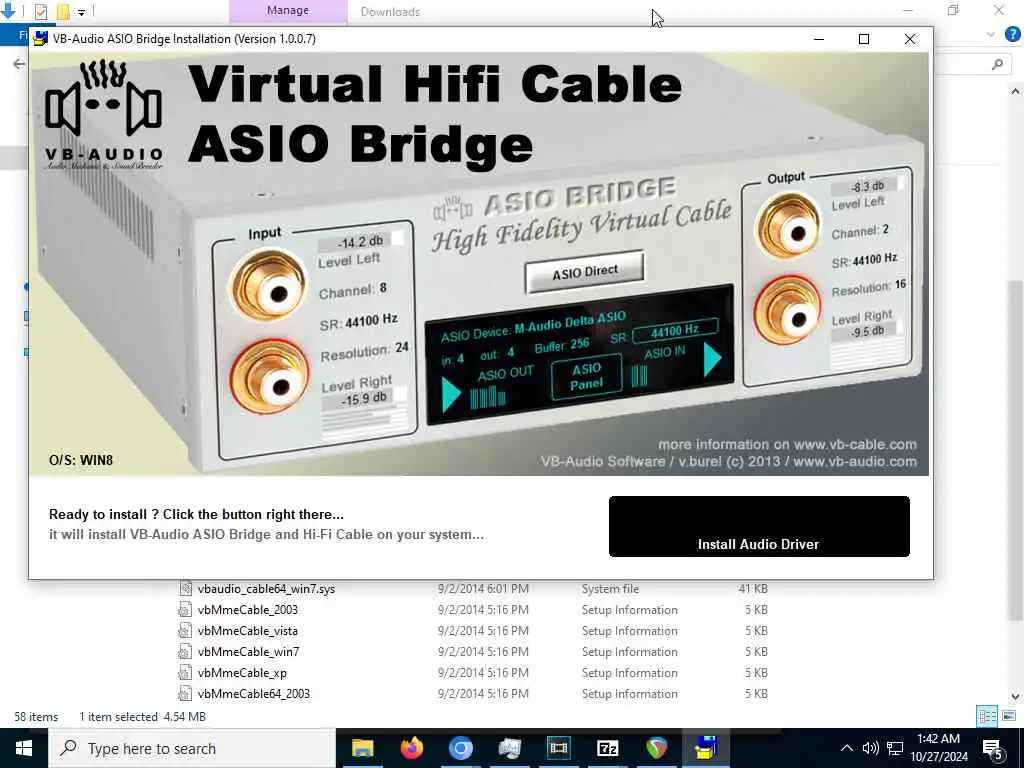1024x768 pixels.
Task: Close the VB-Audio ASIO Bridge Installation window
Action: click(x=910, y=39)
